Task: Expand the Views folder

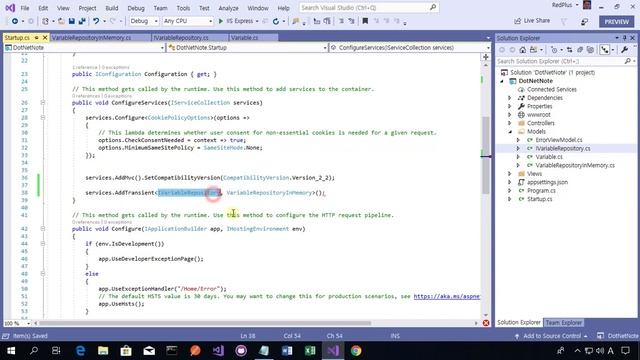Action: coord(510,174)
